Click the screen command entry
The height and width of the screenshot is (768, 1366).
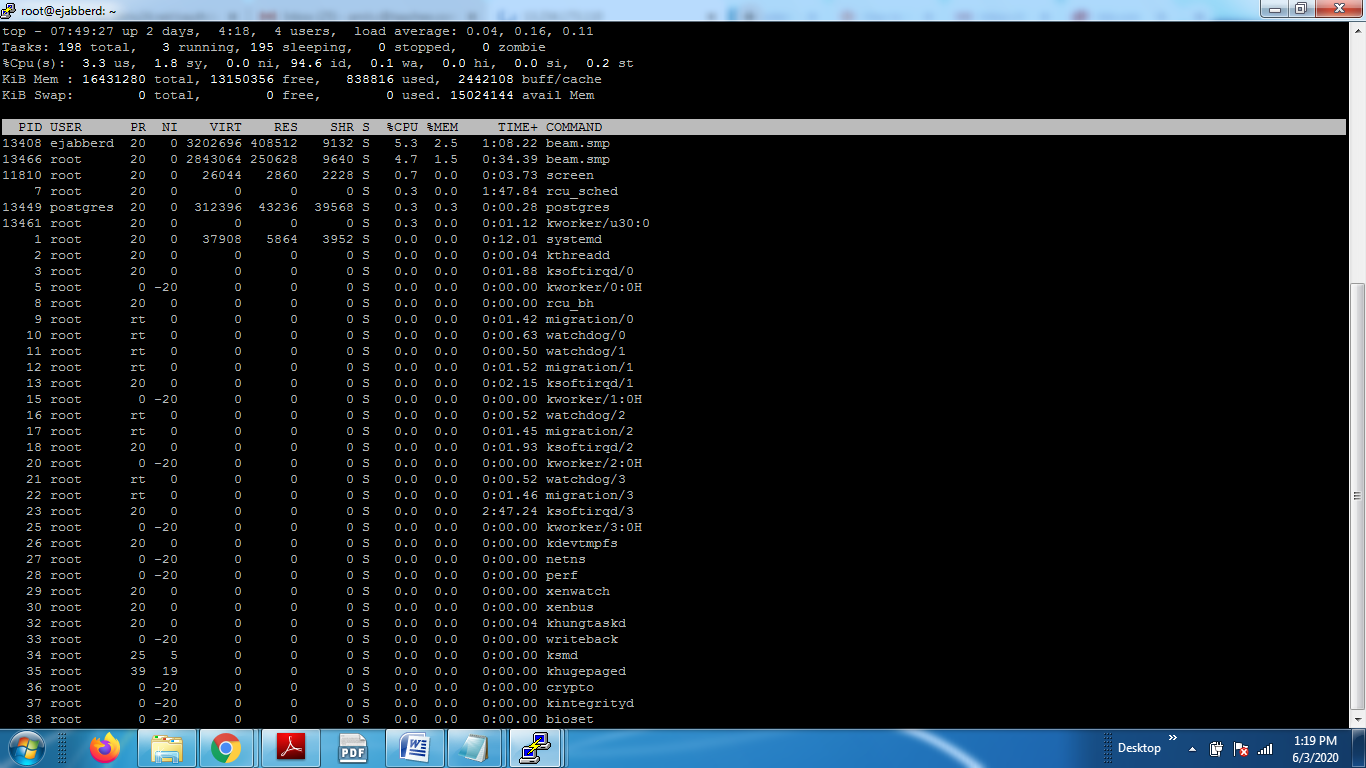click(570, 175)
